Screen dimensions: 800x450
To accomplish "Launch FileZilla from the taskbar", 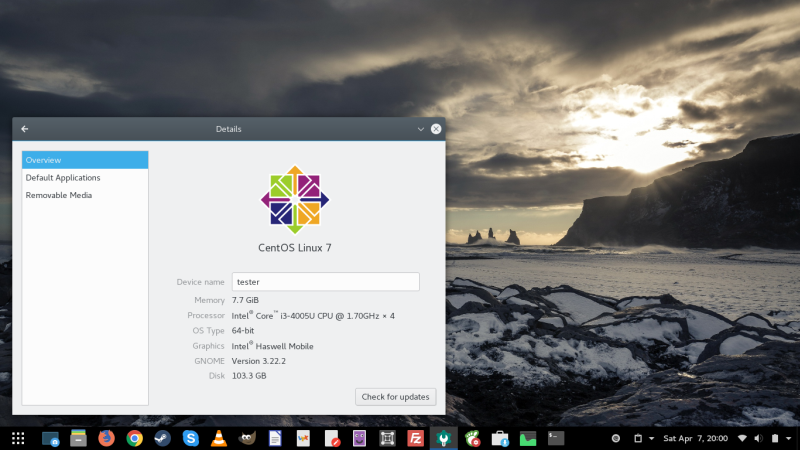I will point(415,438).
